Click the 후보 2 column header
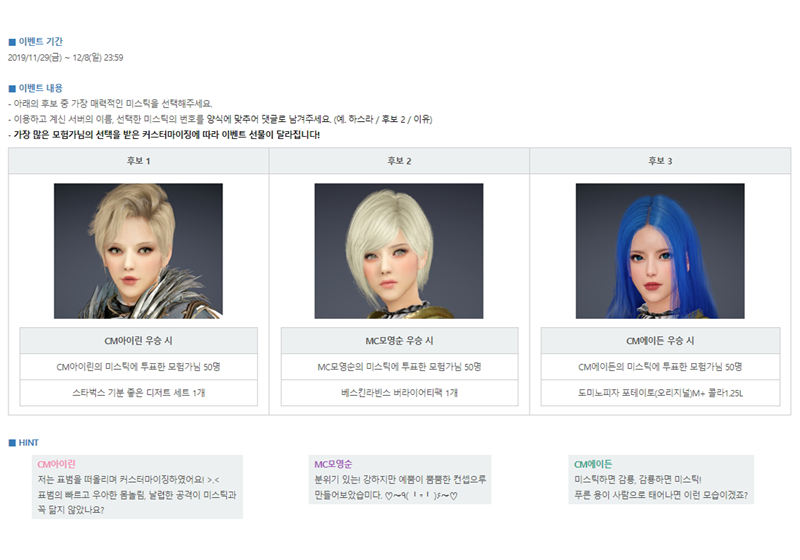 click(399, 161)
